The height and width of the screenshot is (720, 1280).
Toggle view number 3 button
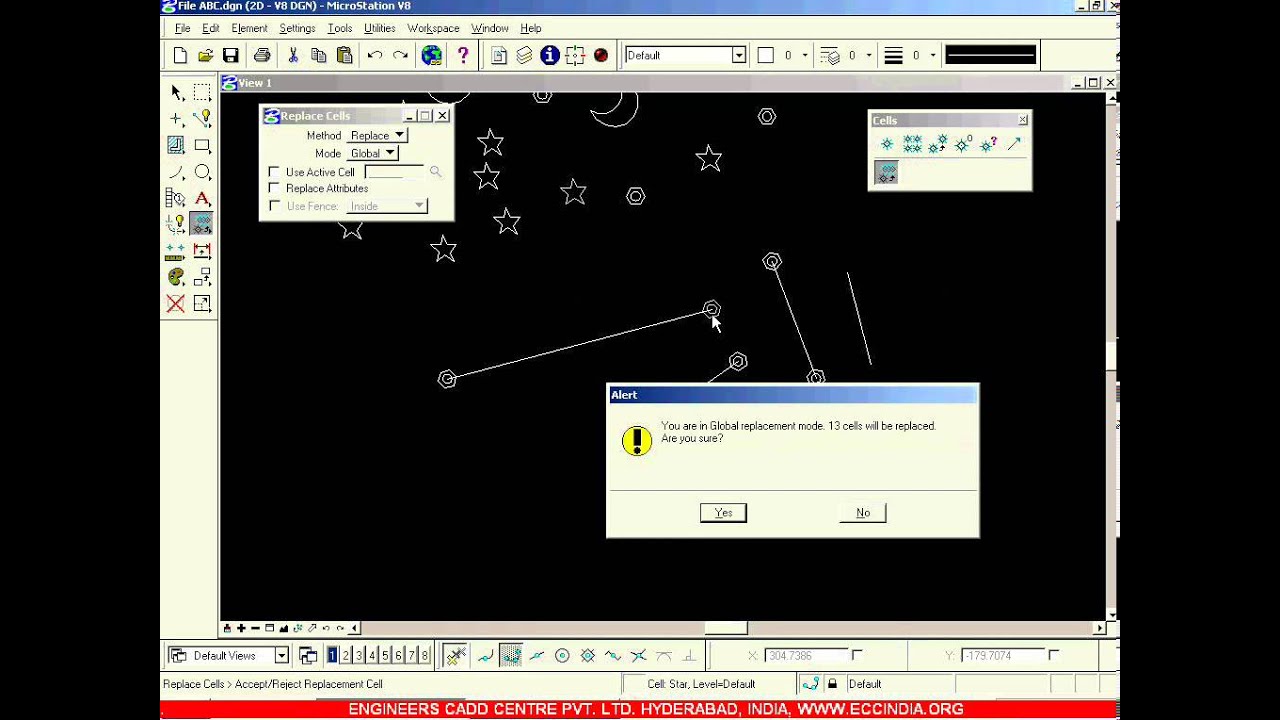pos(358,656)
